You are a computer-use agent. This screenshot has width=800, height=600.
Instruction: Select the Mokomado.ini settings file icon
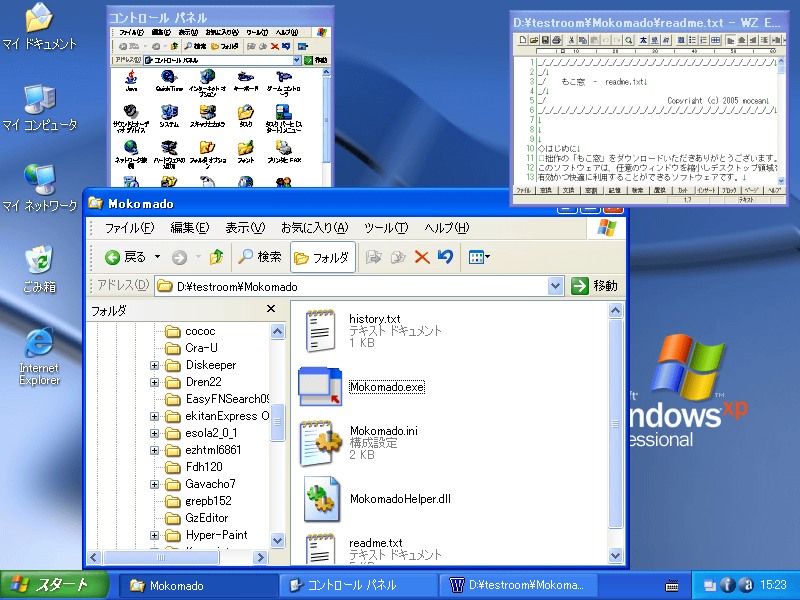click(x=320, y=443)
